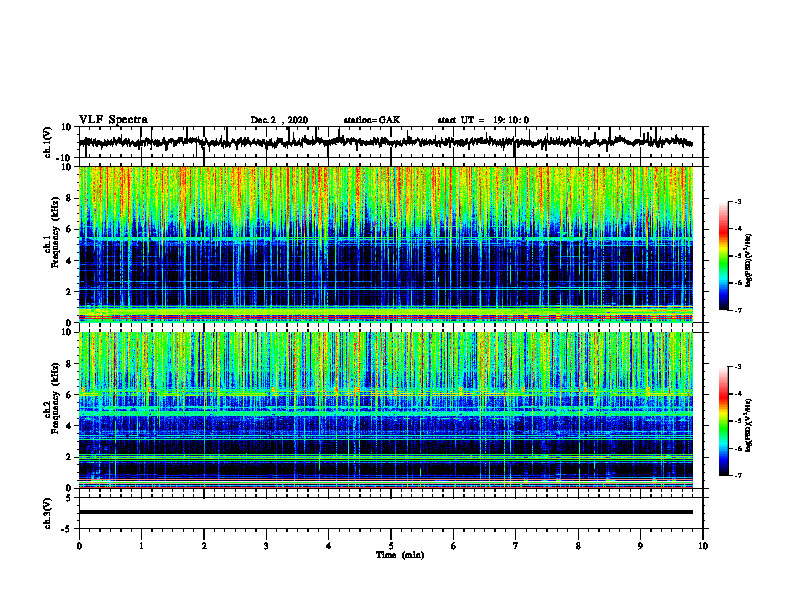The image size is (792, 612).
Task: Click time axis tick label '8'
Action: (x=578, y=546)
